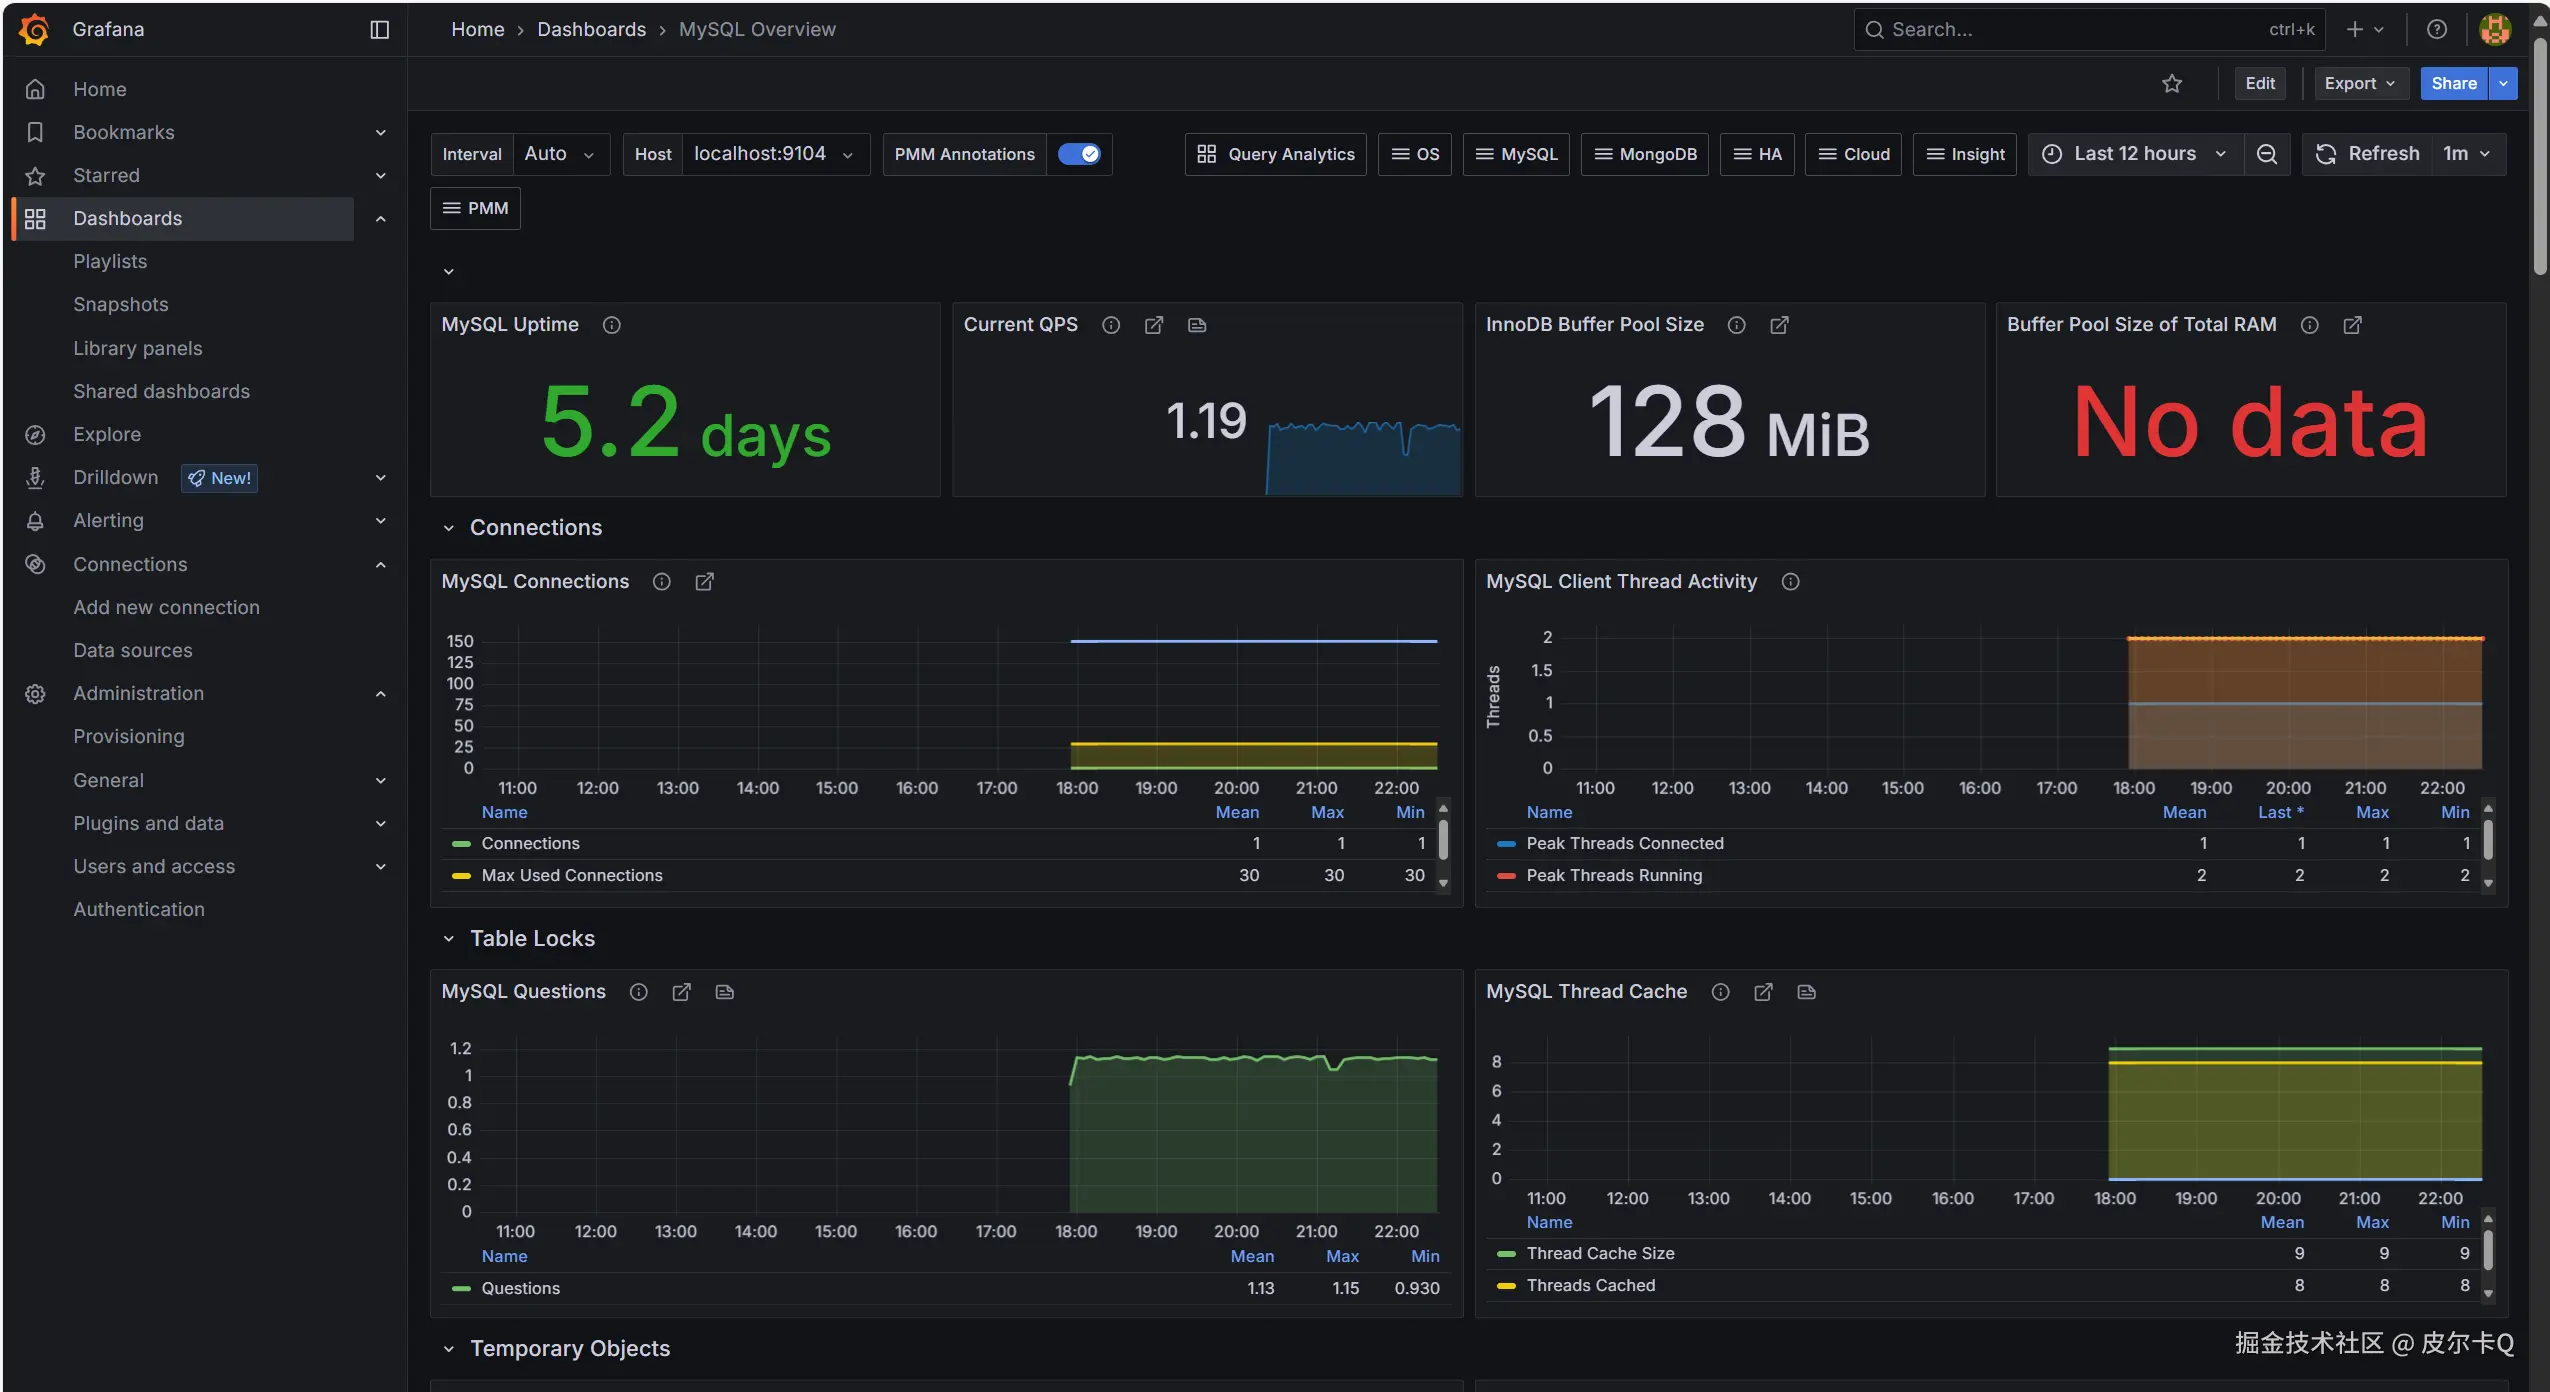
Task: Click the user avatar in the top bar
Action: (2494, 29)
